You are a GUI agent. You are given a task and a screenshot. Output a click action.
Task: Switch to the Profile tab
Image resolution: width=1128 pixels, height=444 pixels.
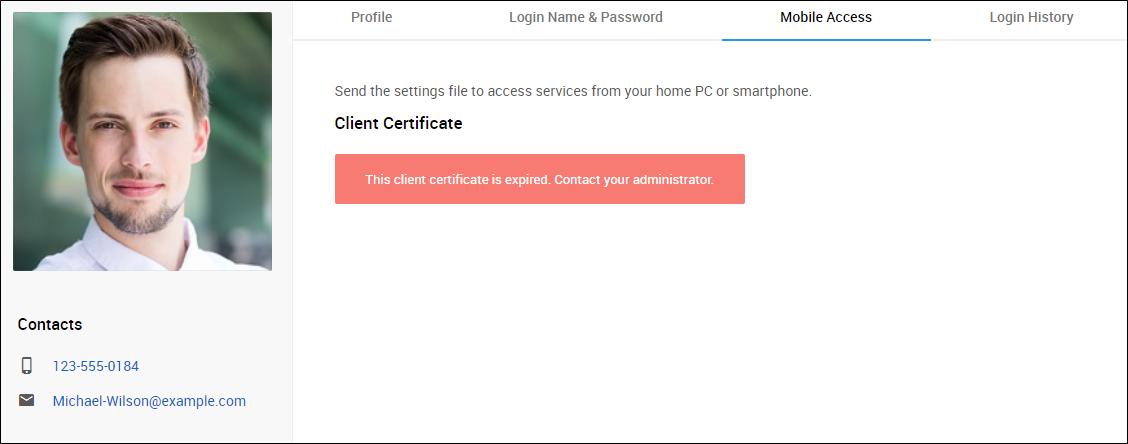point(371,17)
